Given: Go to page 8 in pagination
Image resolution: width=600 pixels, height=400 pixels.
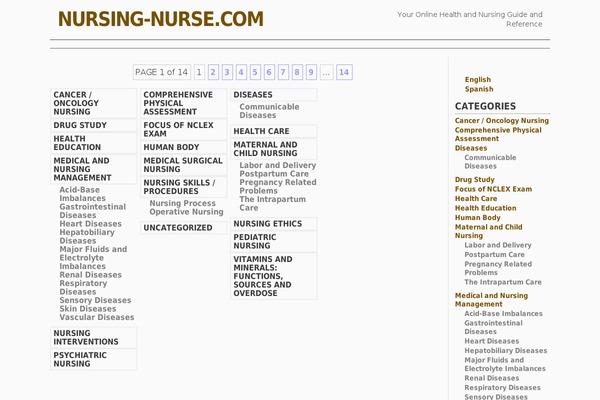Looking at the screenshot, I should point(297,72).
